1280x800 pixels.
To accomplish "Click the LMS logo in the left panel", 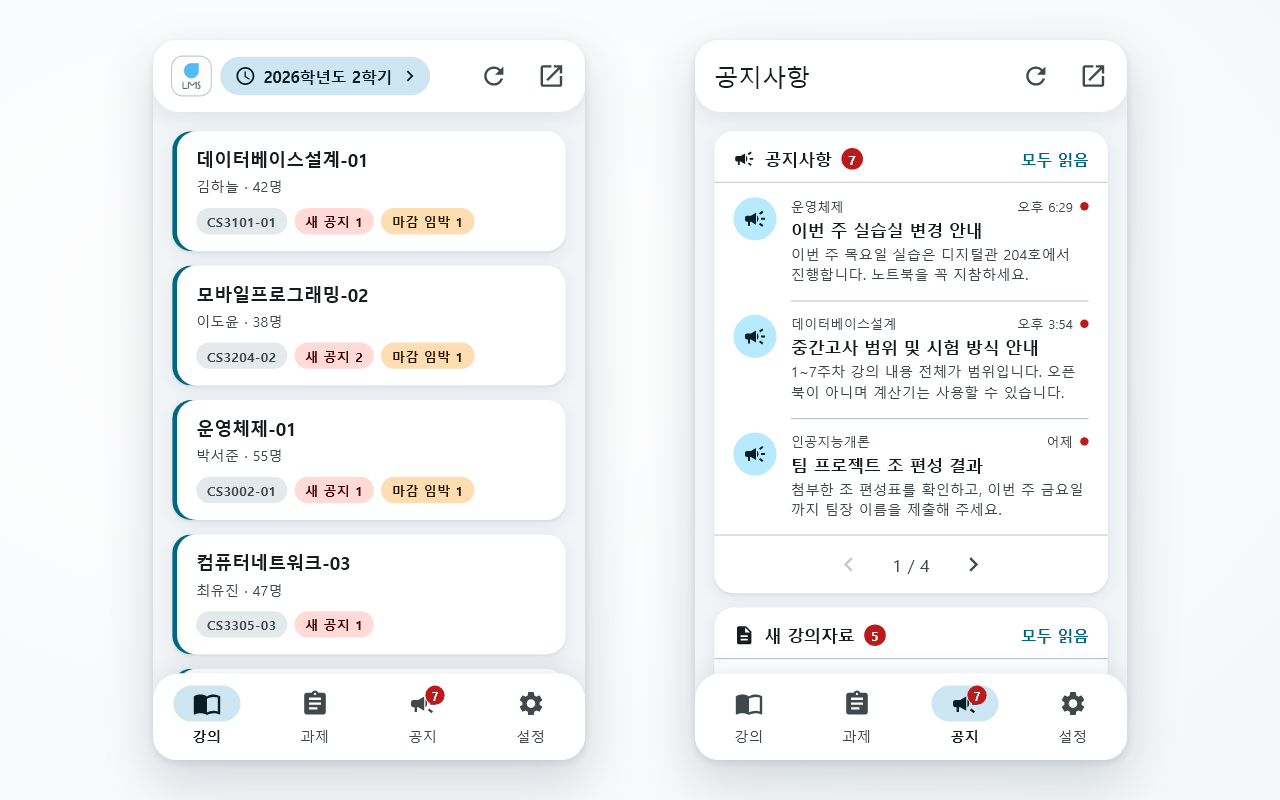I will (x=191, y=76).
